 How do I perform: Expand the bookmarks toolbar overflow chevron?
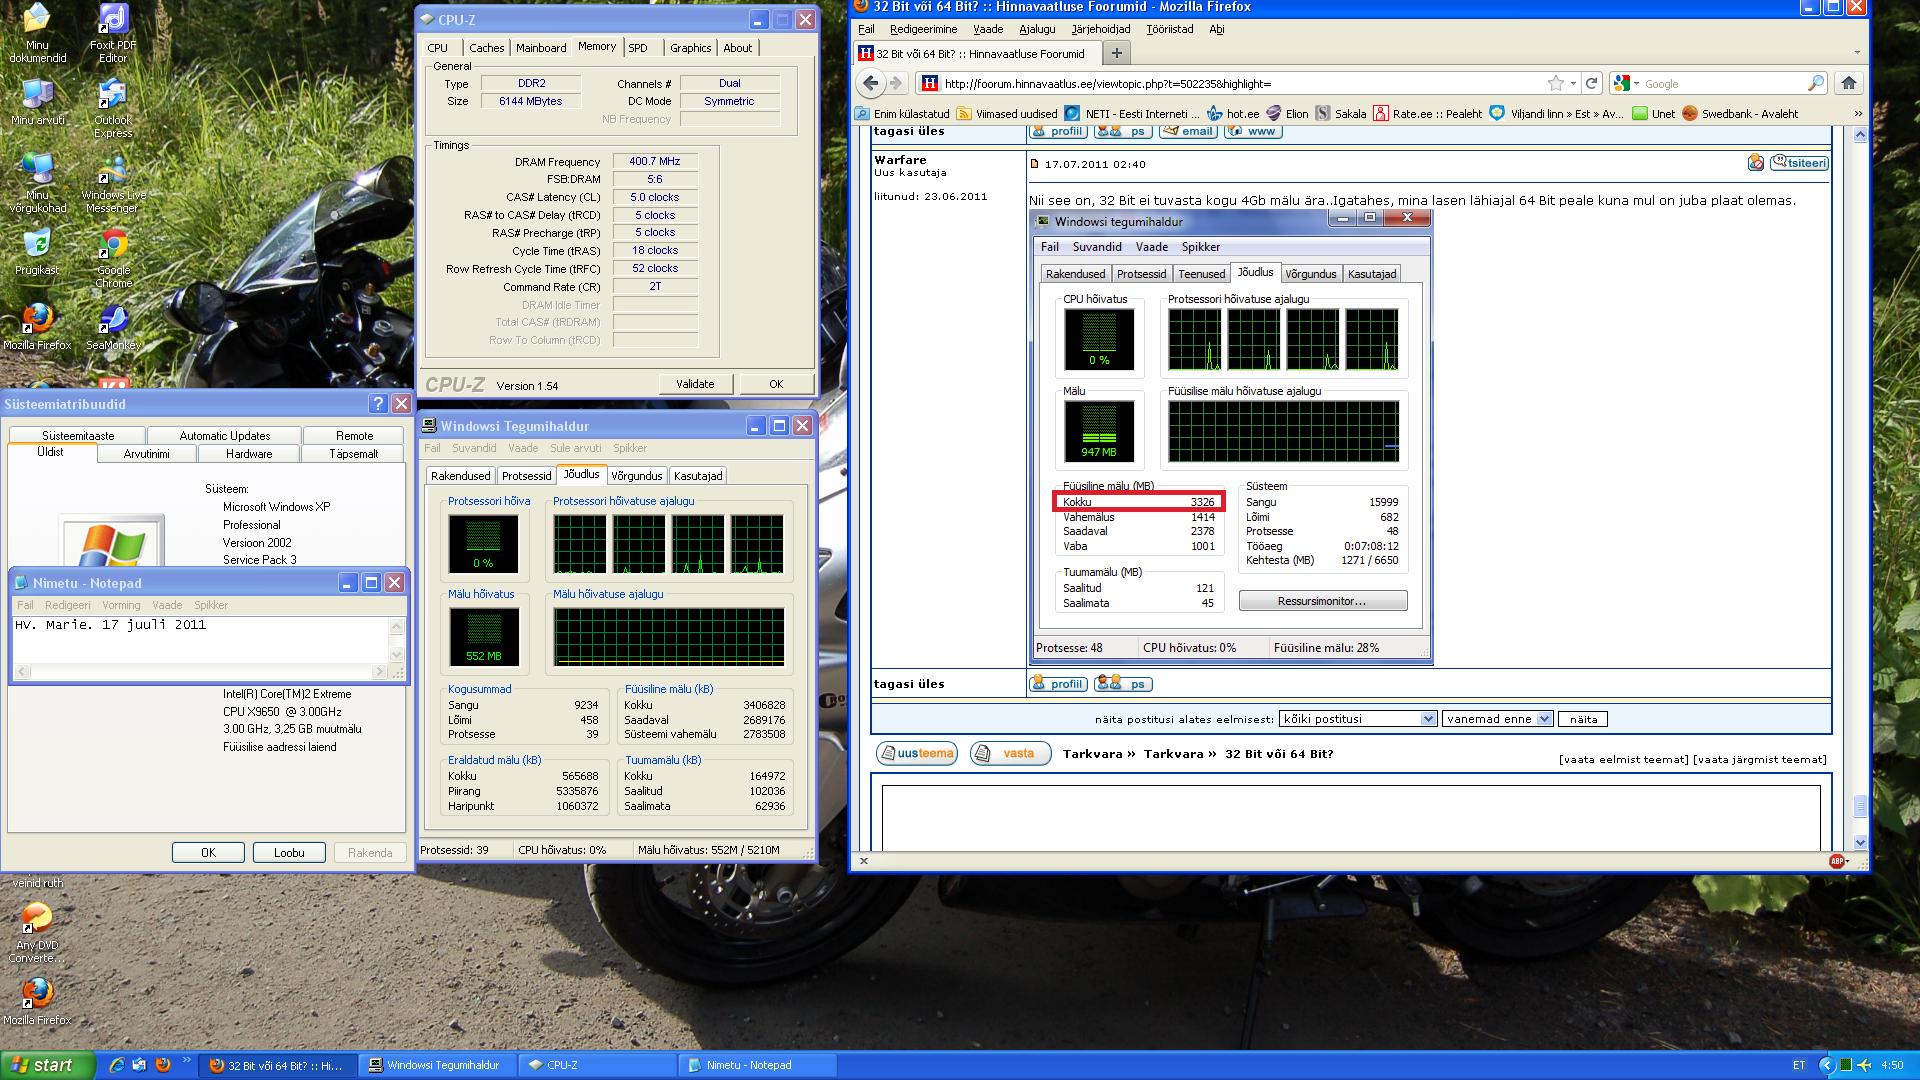tap(1858, 114)
